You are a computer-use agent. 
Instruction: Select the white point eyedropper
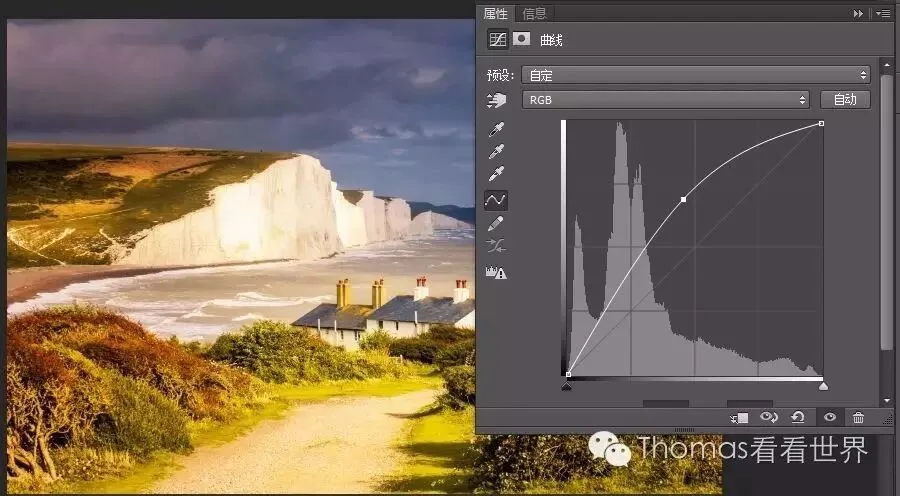point(496,173)
